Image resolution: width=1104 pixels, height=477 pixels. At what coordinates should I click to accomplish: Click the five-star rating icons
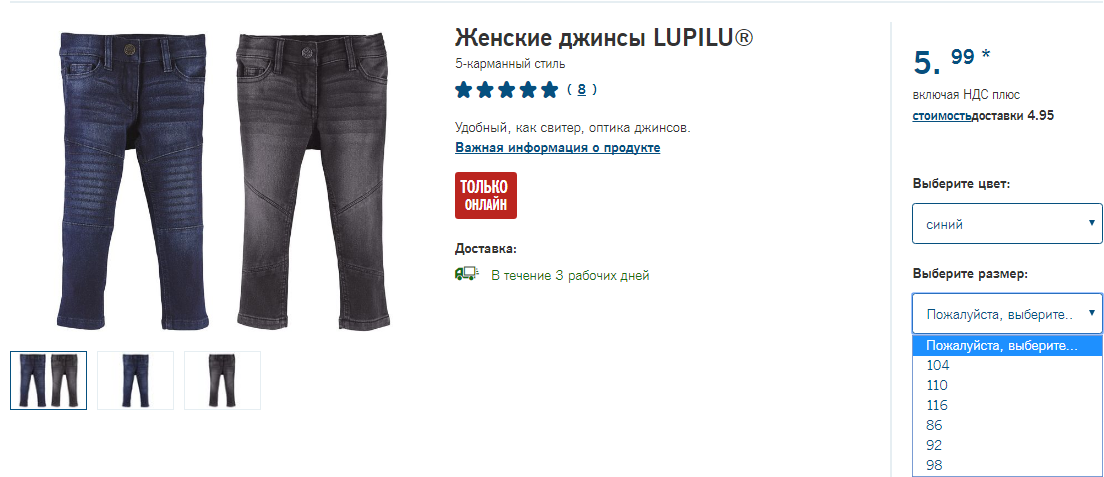pyautogui.click(x=506, y=89)
